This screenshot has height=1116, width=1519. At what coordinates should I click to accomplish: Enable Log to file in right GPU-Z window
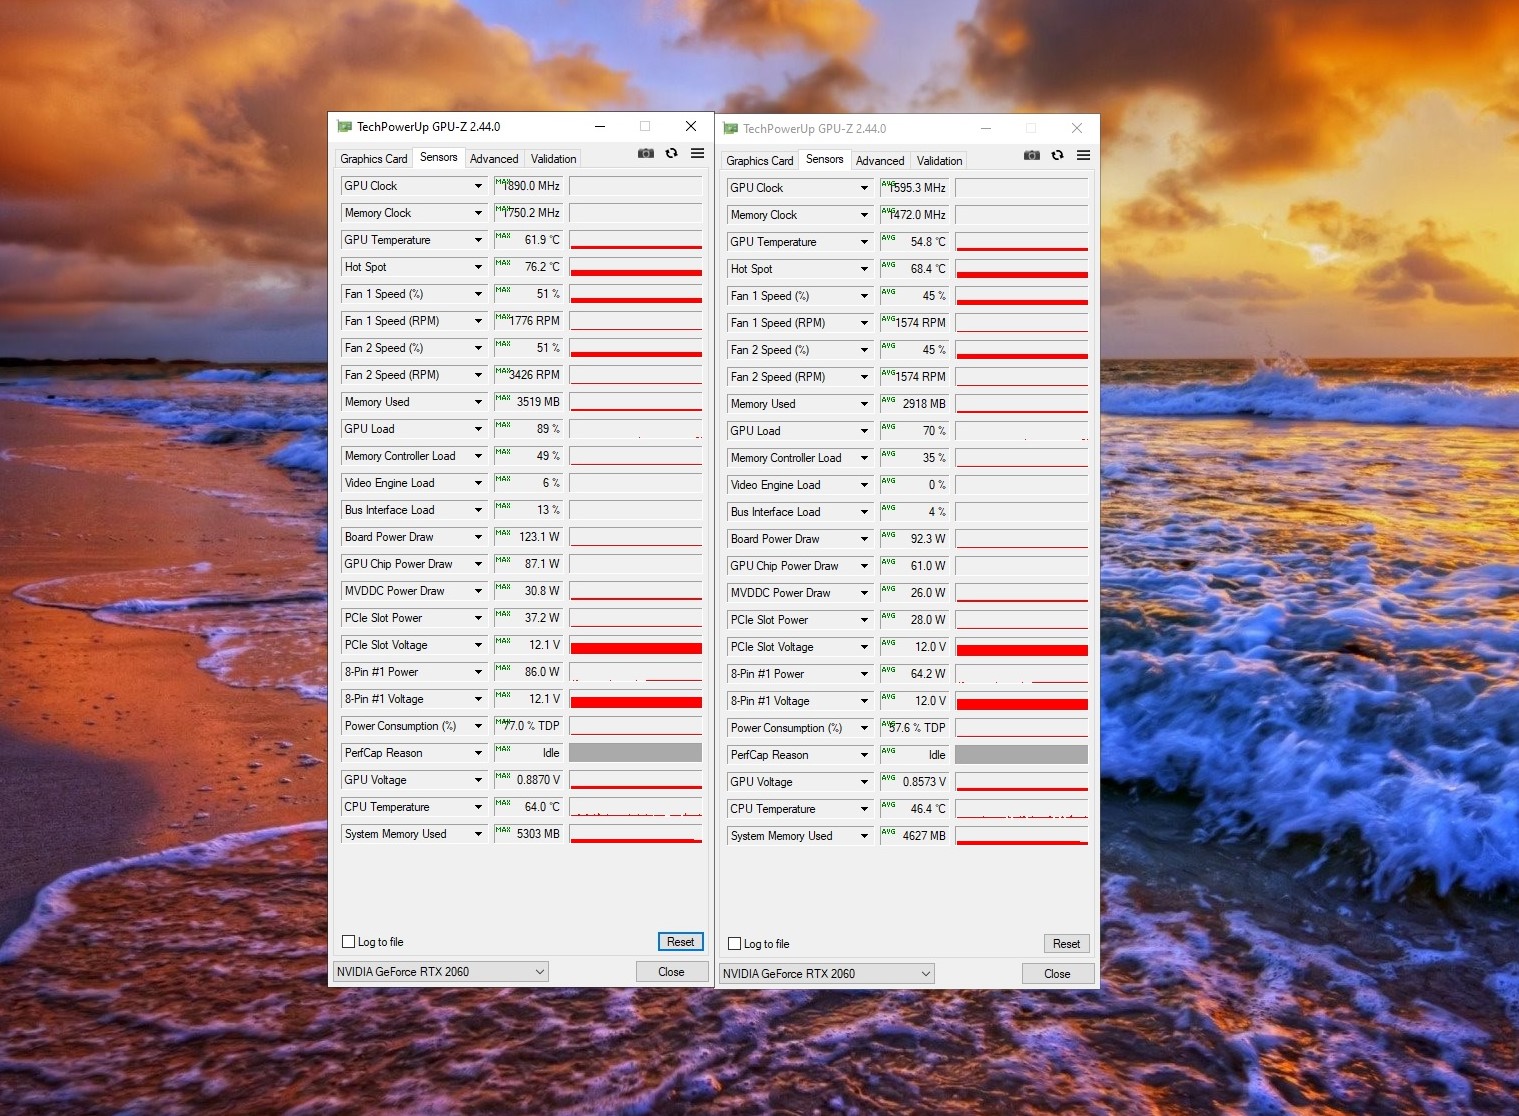click(x=735, y=944)
